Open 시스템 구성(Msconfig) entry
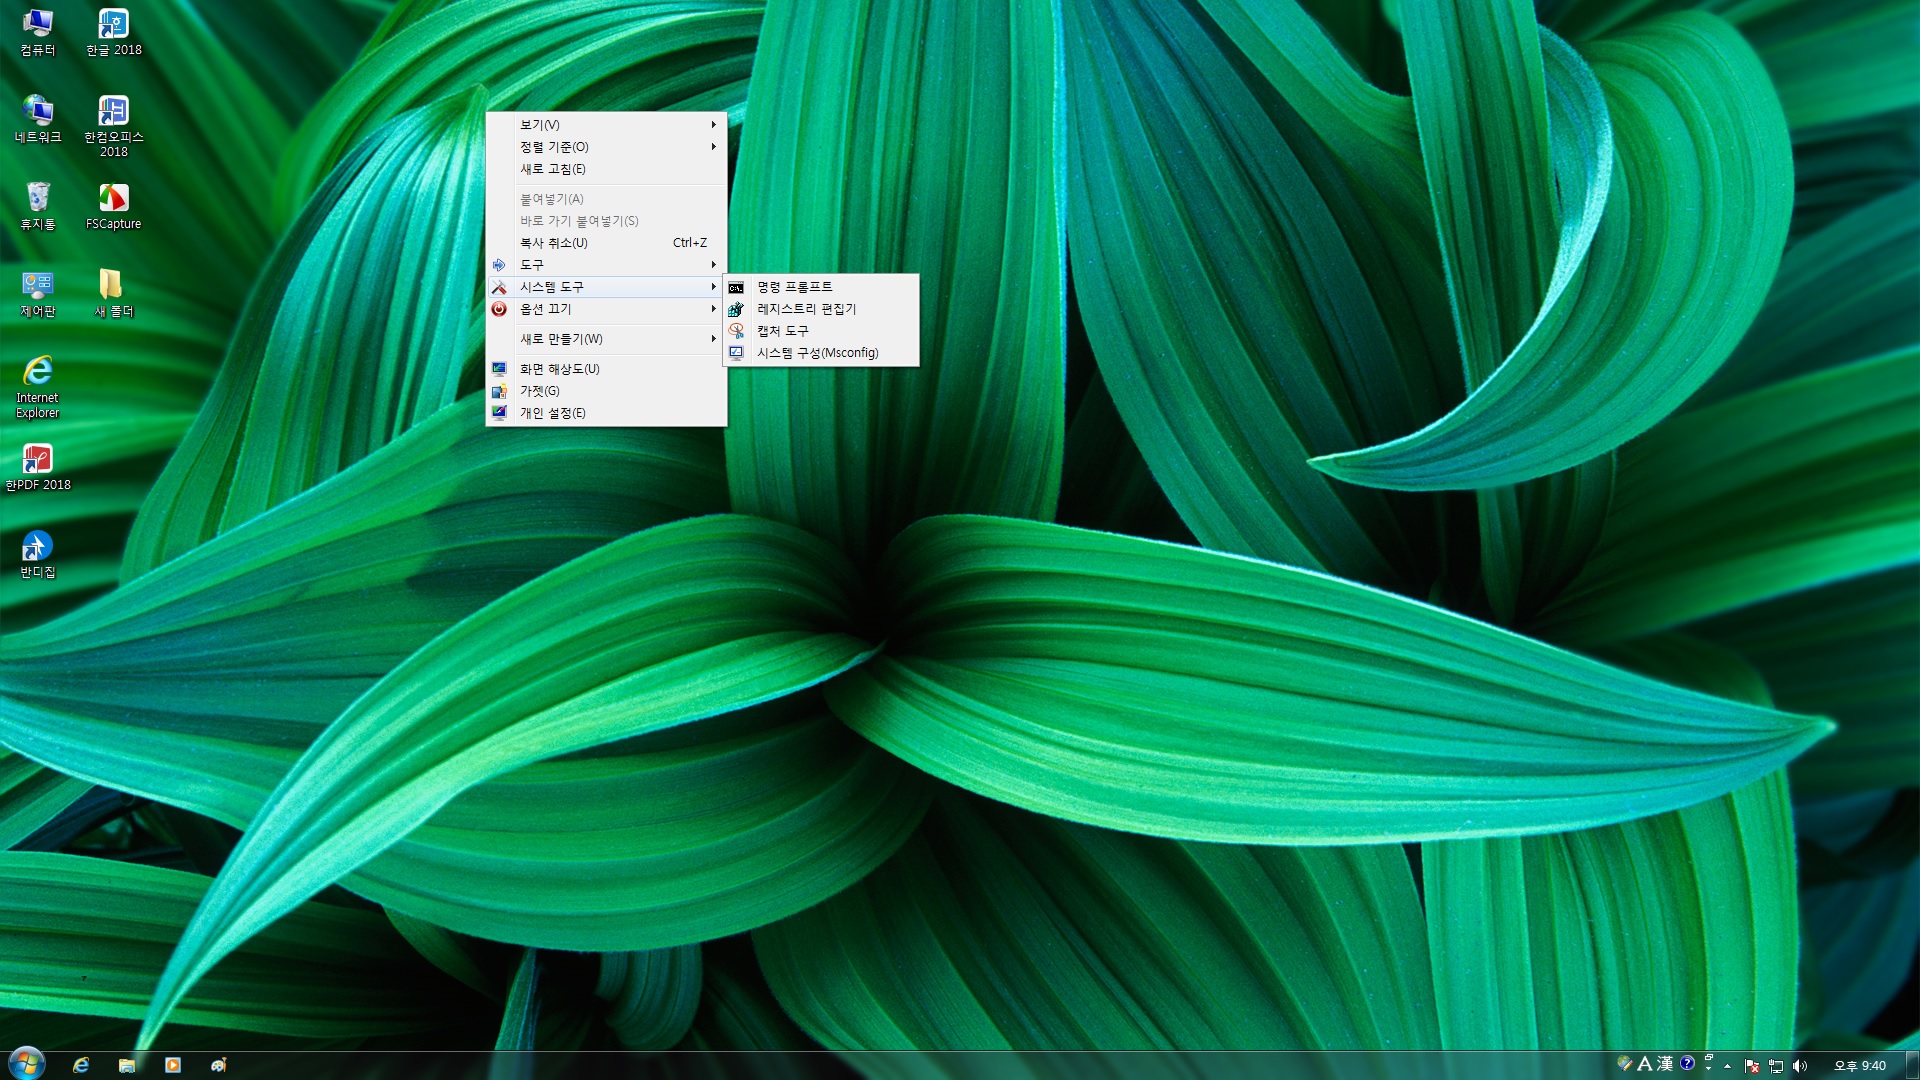The width and height of the screenshot is (1920, 1080). tap(821, 353)
